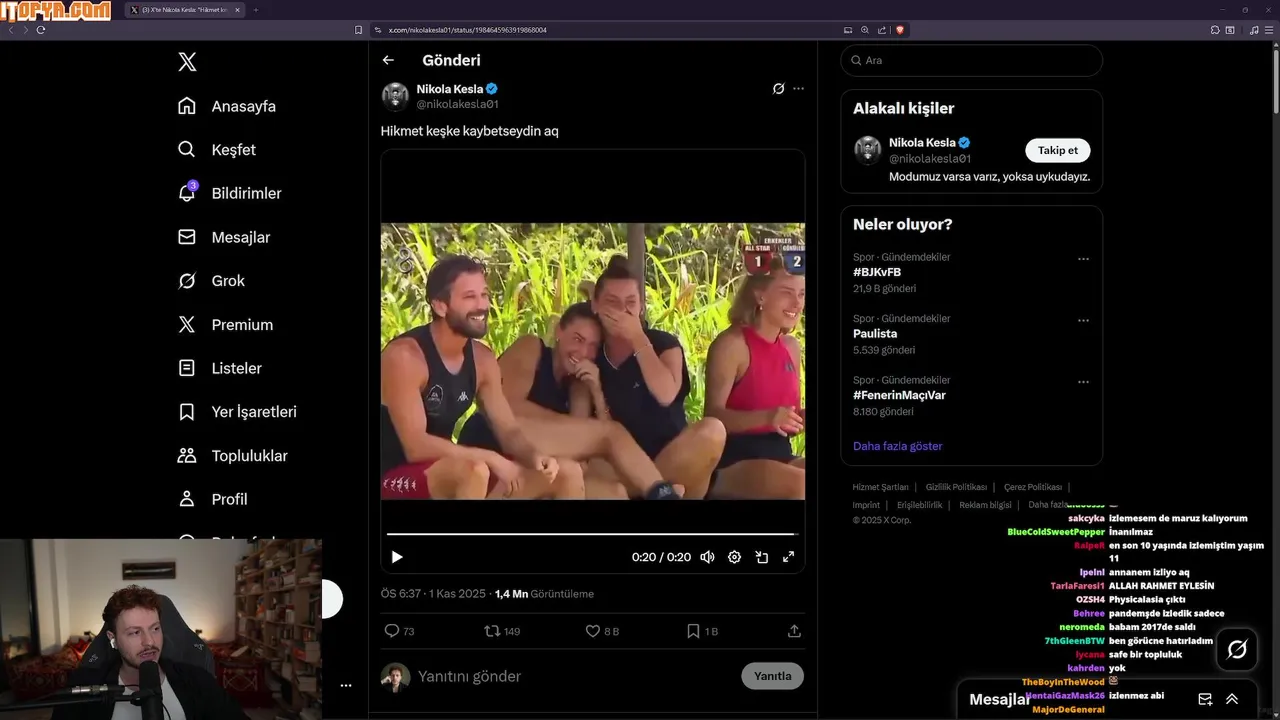Mute the video volume
The height and width of the screenshot is (720, 1280).
(707, 557)
